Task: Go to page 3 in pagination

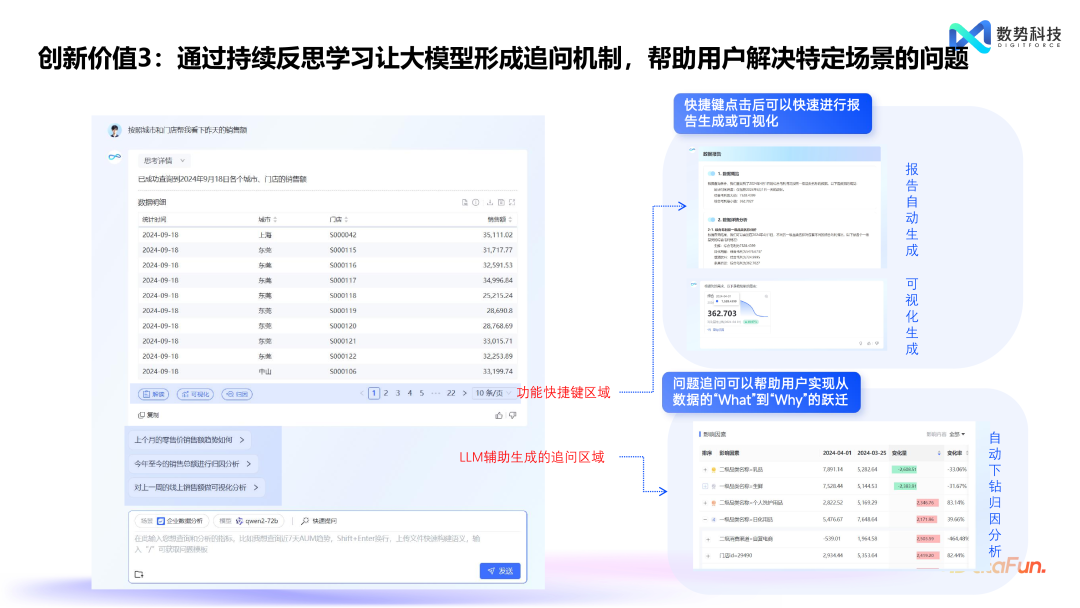Action: 397,393
